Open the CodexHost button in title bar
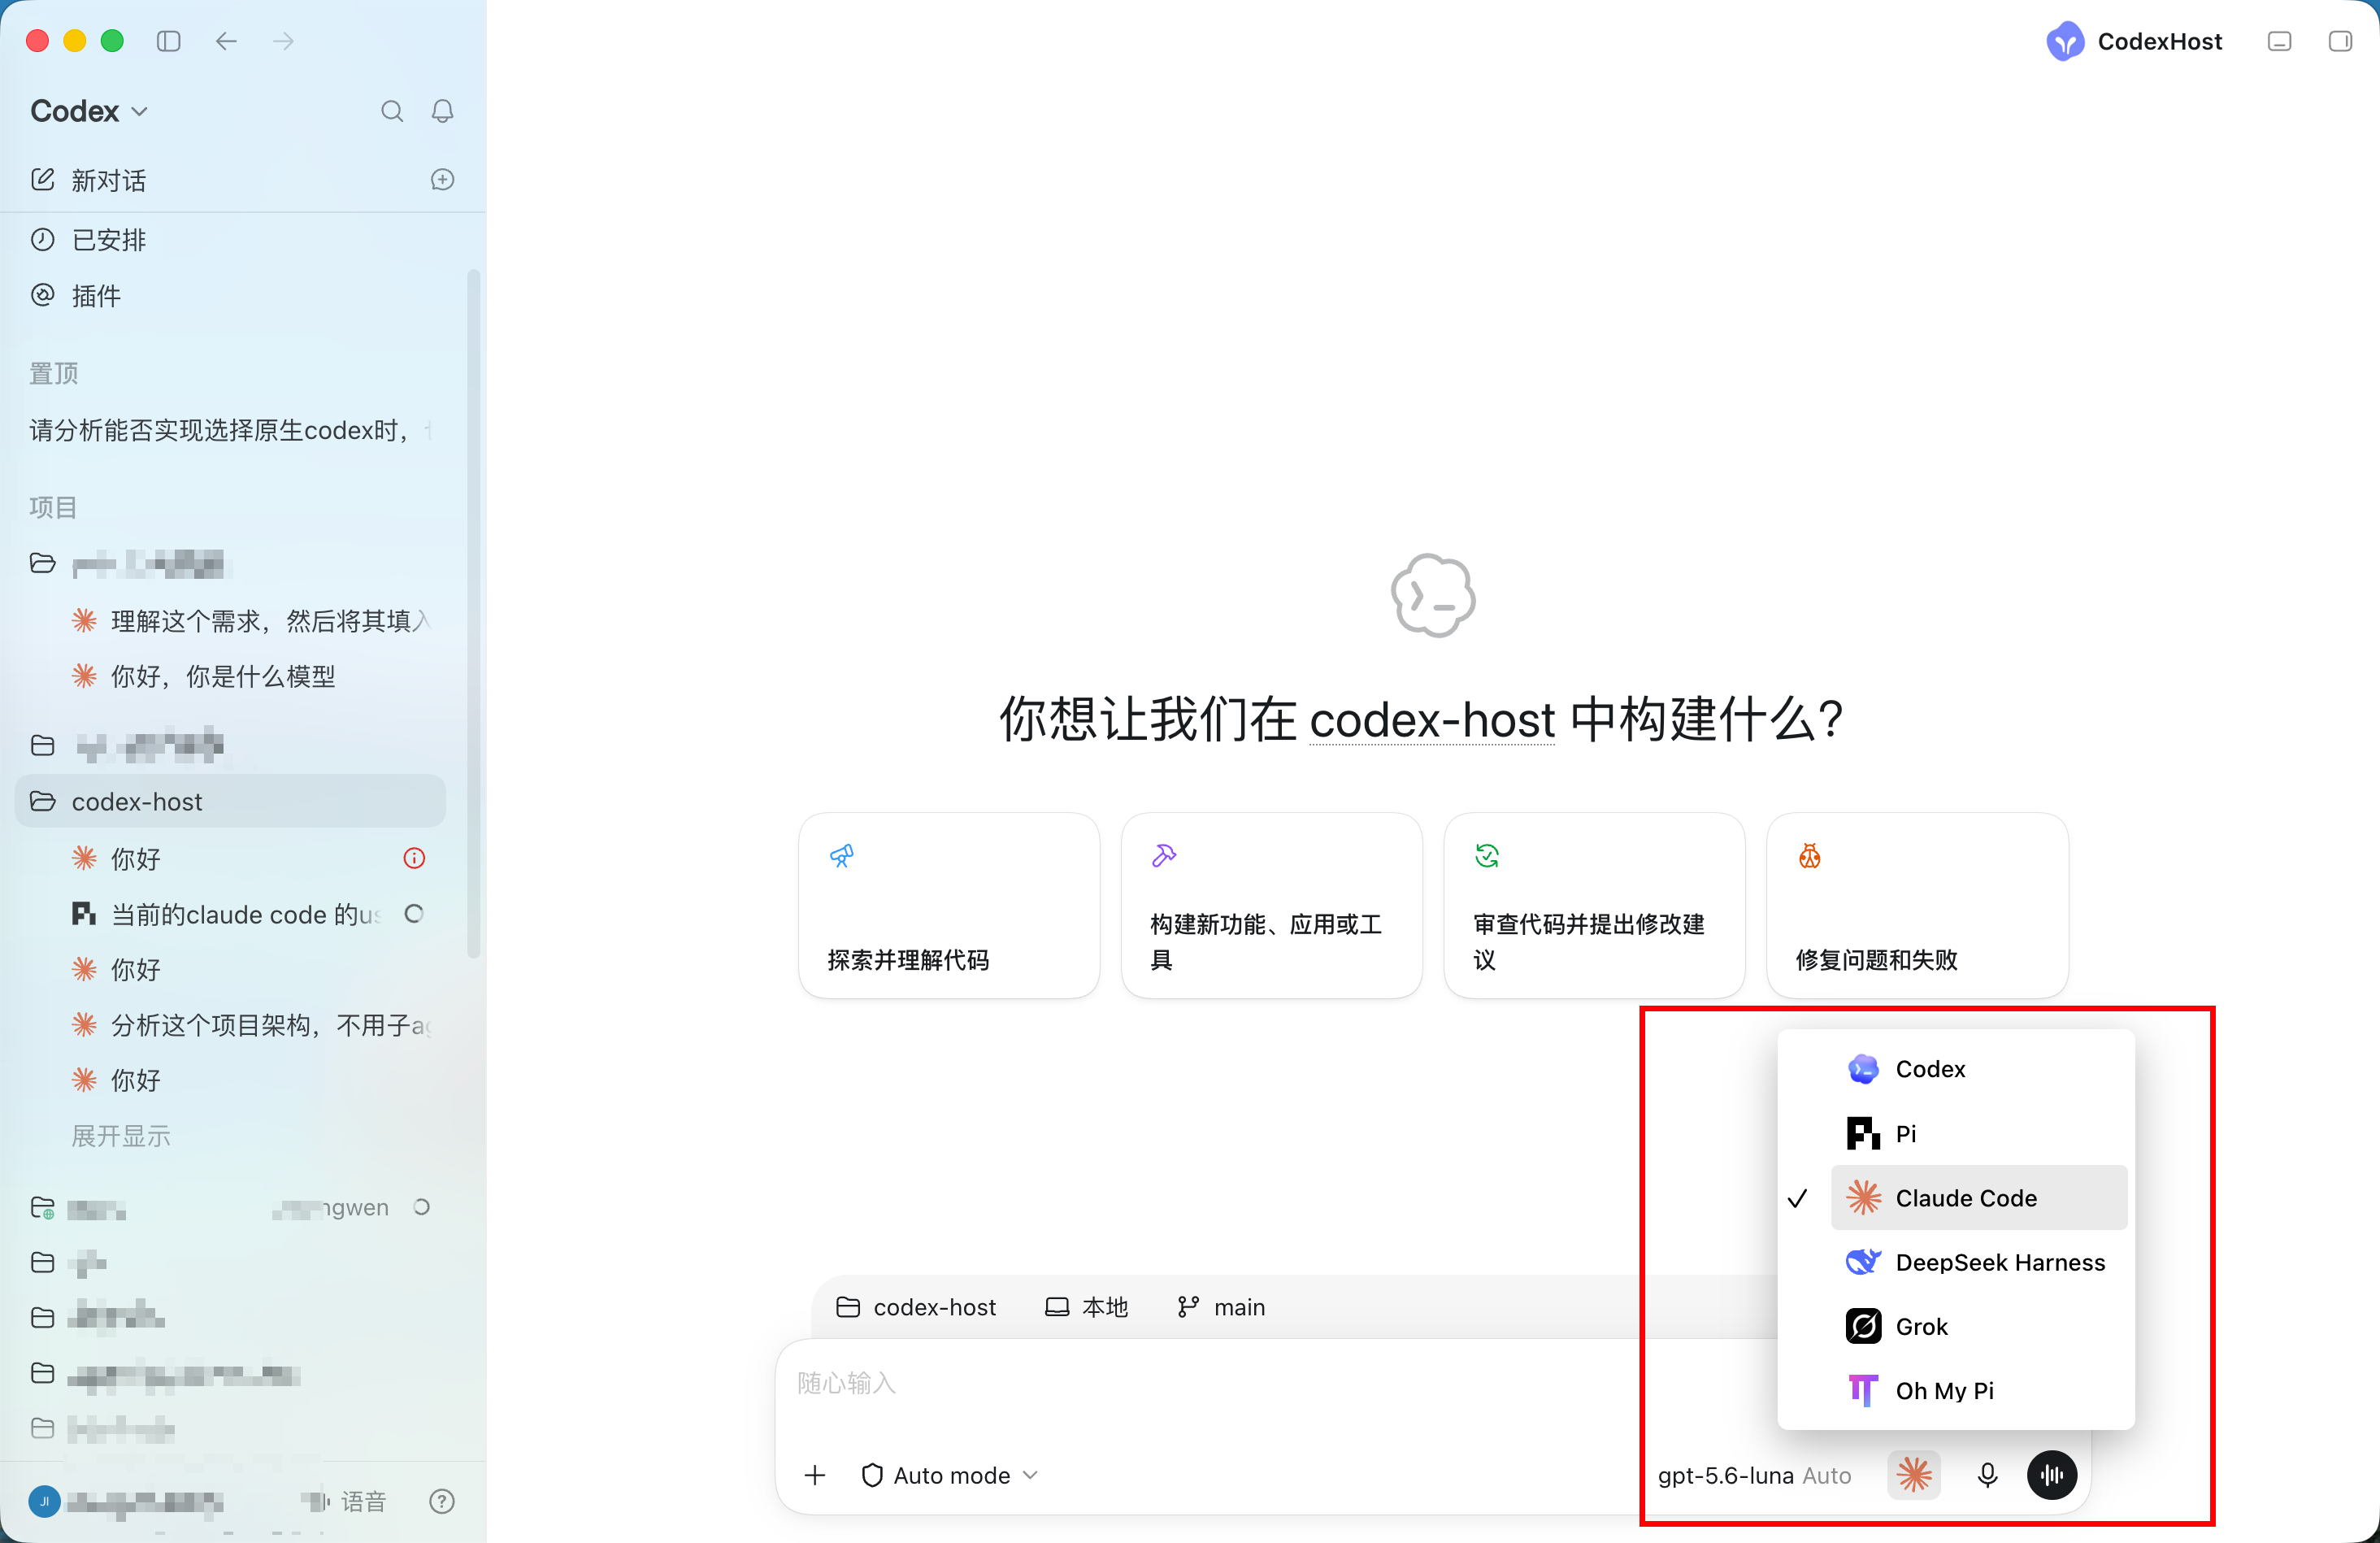The image size is (2380, 1543). (2134, 42)
